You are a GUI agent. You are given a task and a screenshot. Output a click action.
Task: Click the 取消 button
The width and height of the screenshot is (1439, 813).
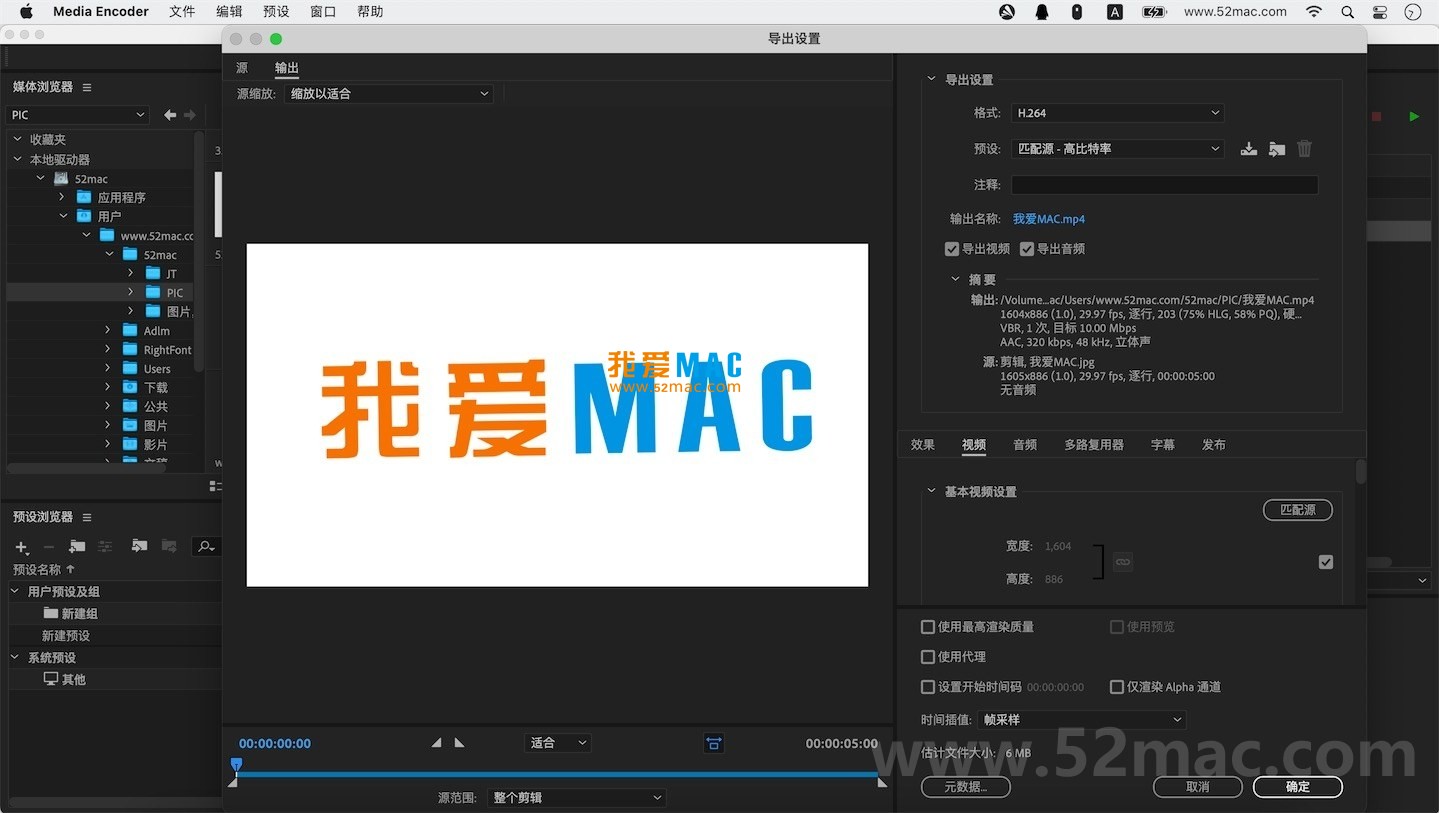tap(1198, 787)
